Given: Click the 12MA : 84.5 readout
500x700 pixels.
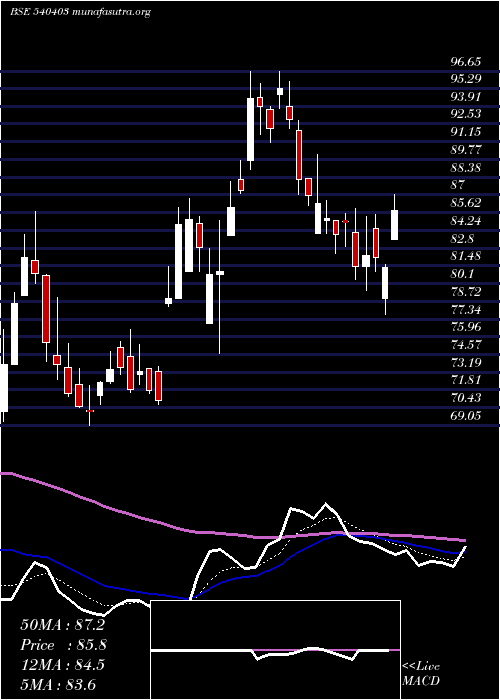Looking at the screenshot, I should 62,665.
